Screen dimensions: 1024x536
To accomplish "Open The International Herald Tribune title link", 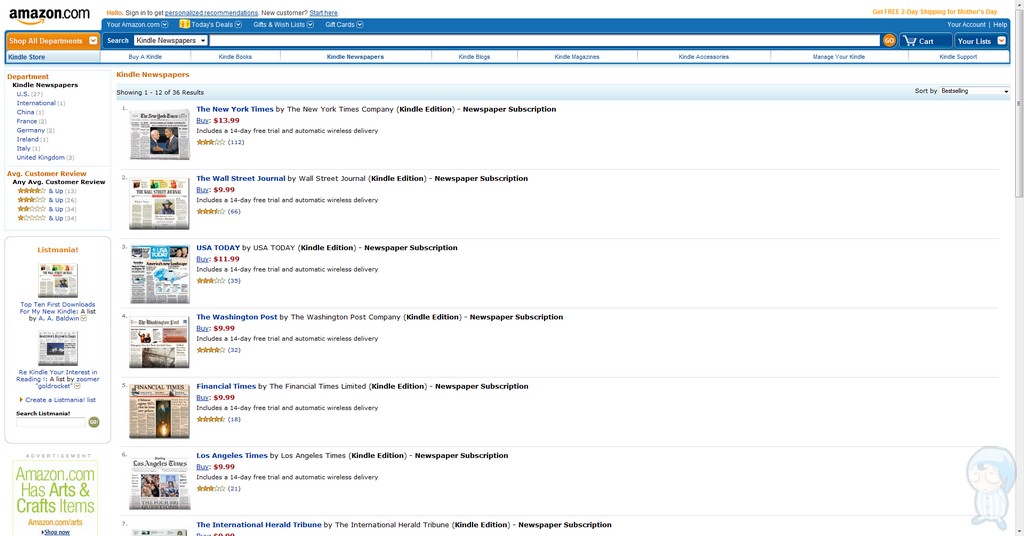I will [x=259, y=524].
